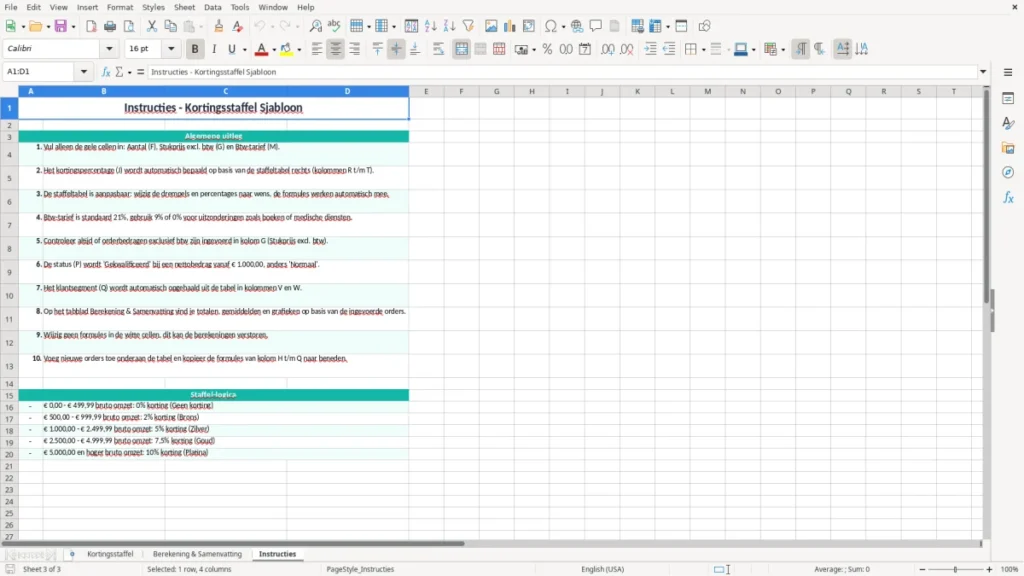This screenshot has height=576, width=1024.
Task: Open the File menu
Action: (x=10, y=7)
